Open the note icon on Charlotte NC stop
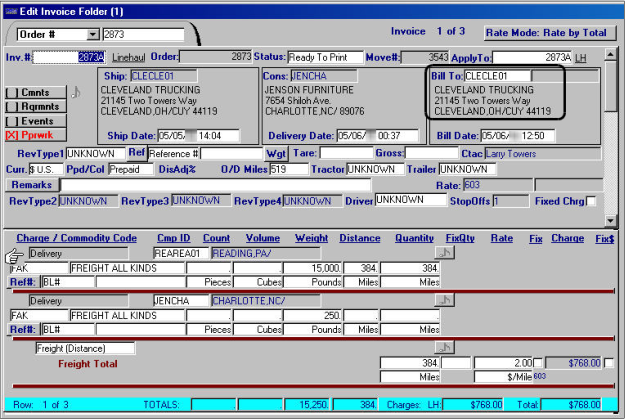 pos(444,300)
